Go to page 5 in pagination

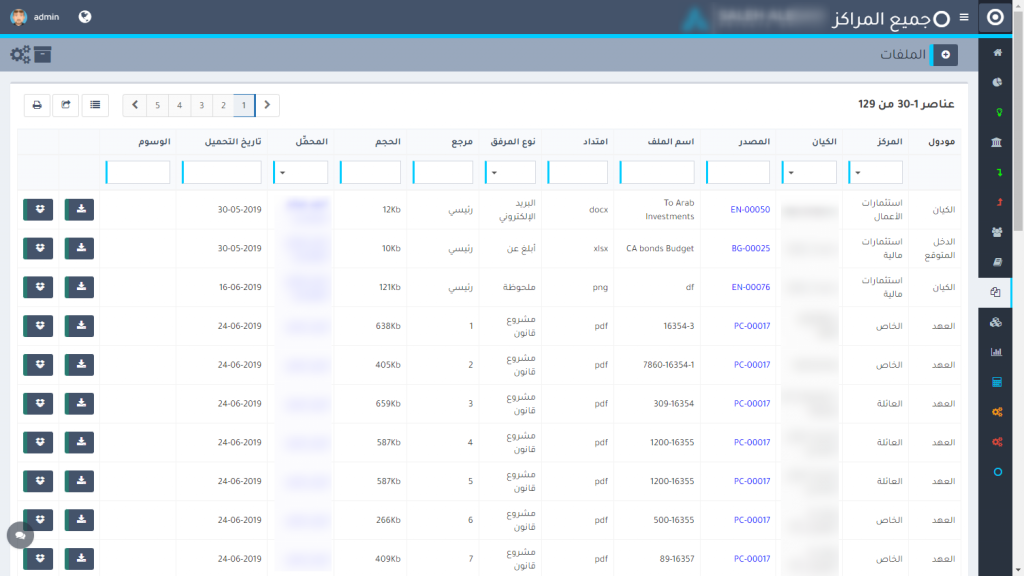(x=157, y=104)
